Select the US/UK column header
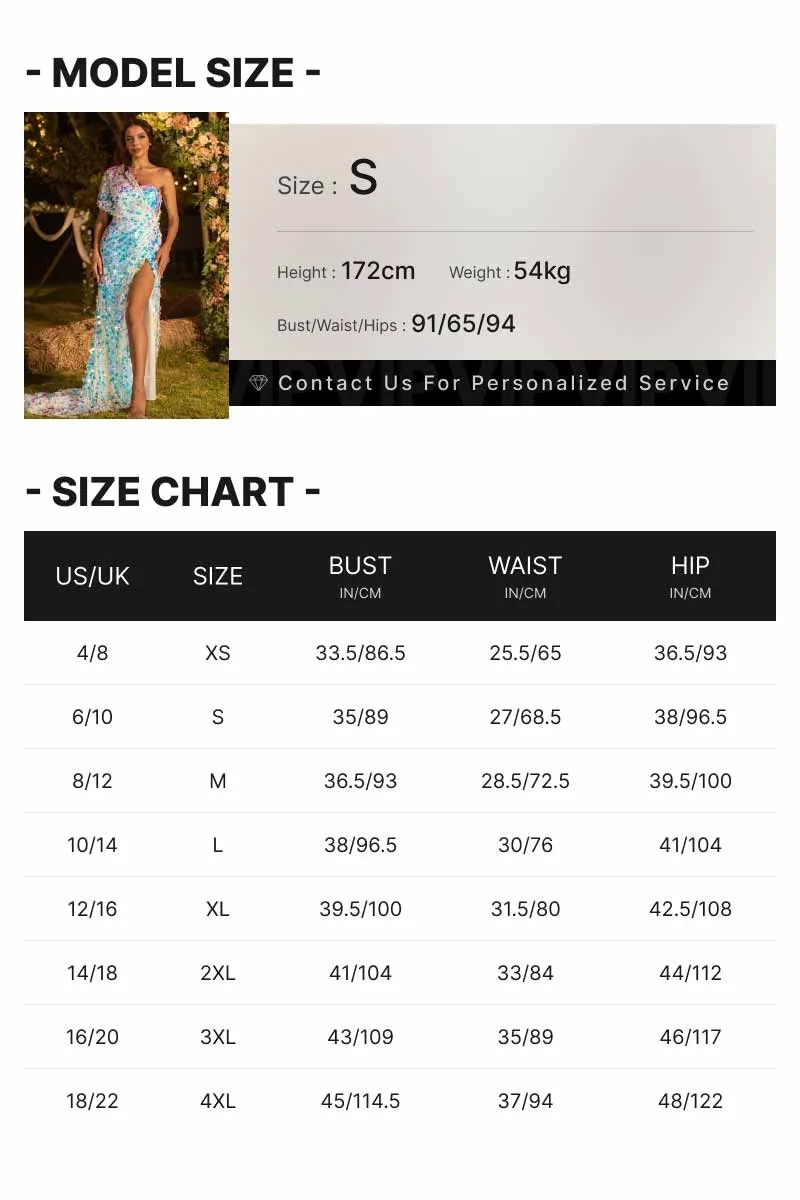The width and height of the screenshot is (800, 1200). tap(93, 576)
